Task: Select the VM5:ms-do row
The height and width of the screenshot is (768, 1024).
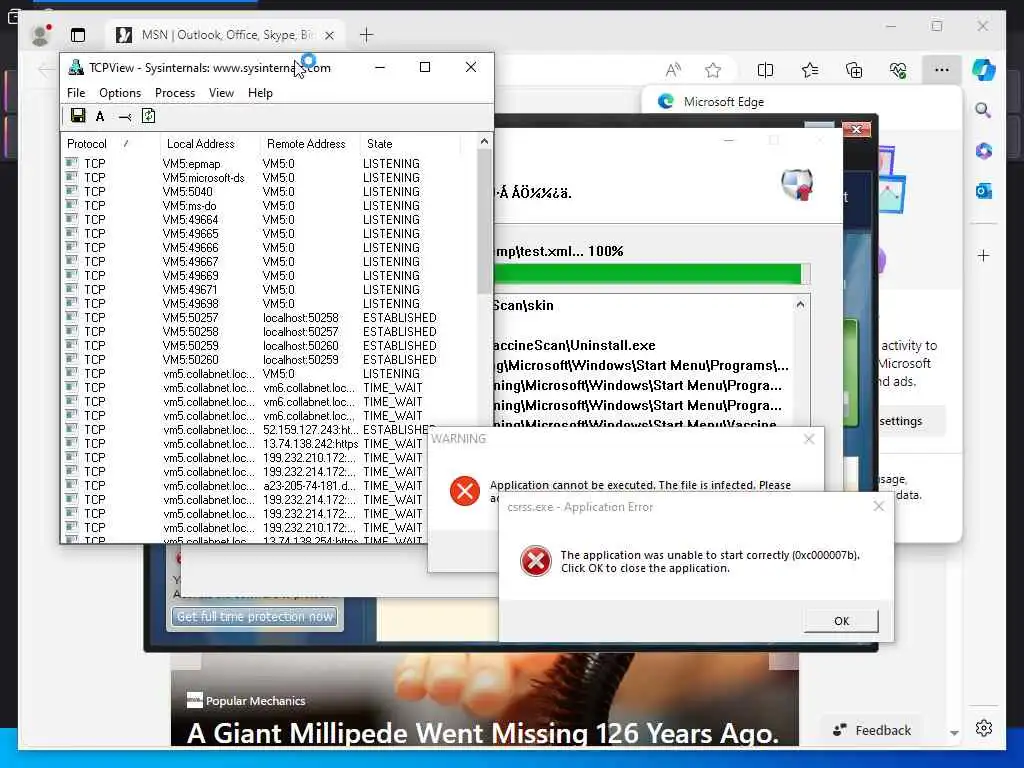Action: point(270,206)
